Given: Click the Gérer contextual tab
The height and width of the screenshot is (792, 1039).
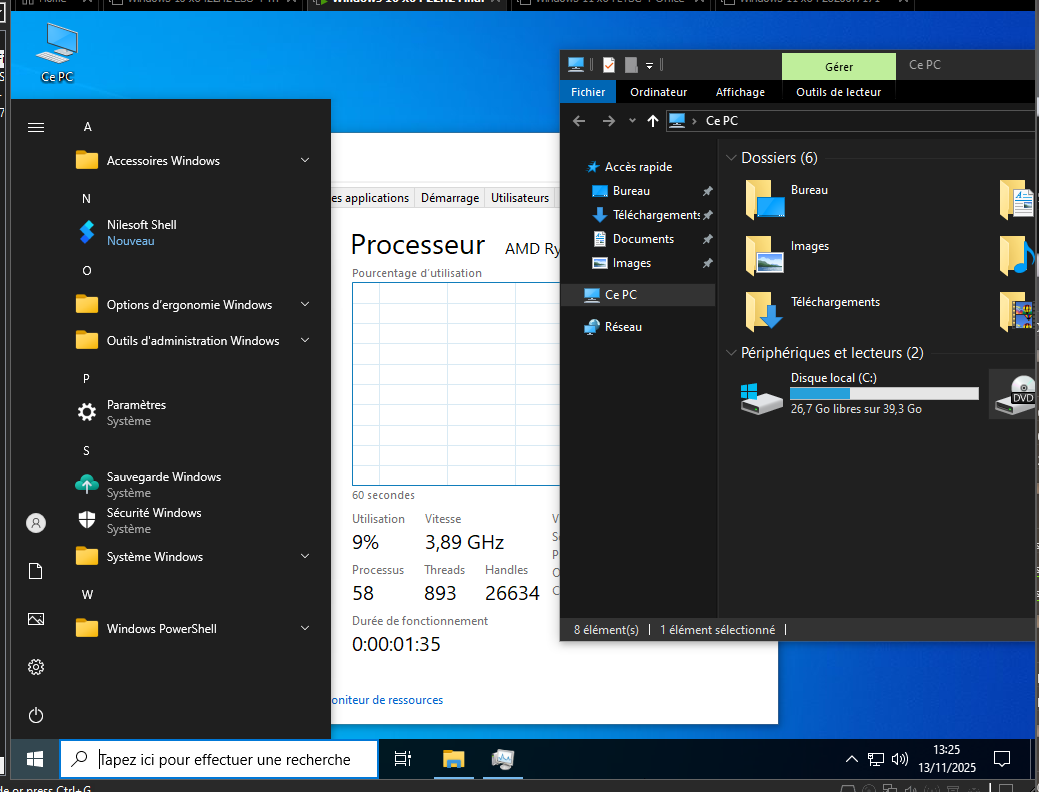Looking at the screenshot, I should pyautogui.click(x=839, y=67).
